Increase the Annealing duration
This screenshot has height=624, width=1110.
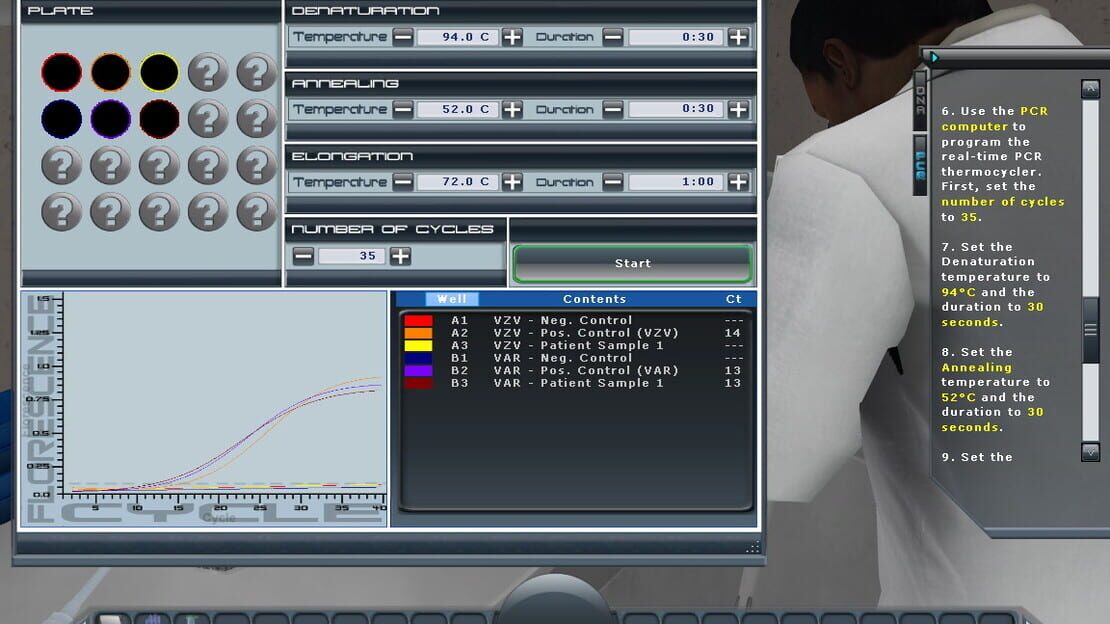pyautogui.click(x=738, y=109)
